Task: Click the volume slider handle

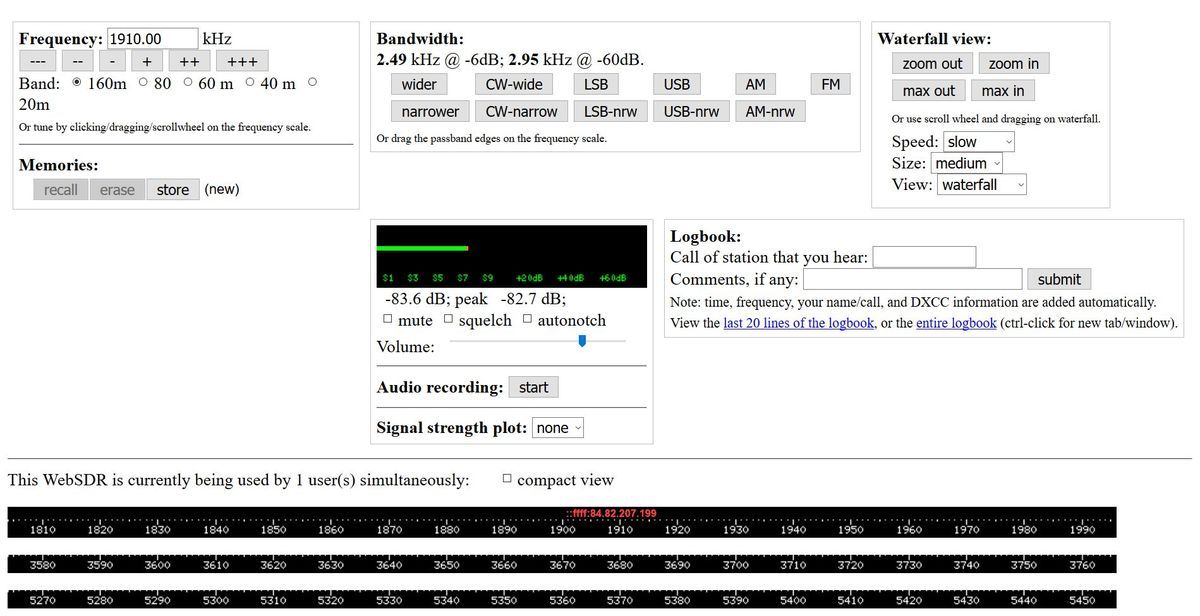Action: pyautogui.click(x=582, y=341)
